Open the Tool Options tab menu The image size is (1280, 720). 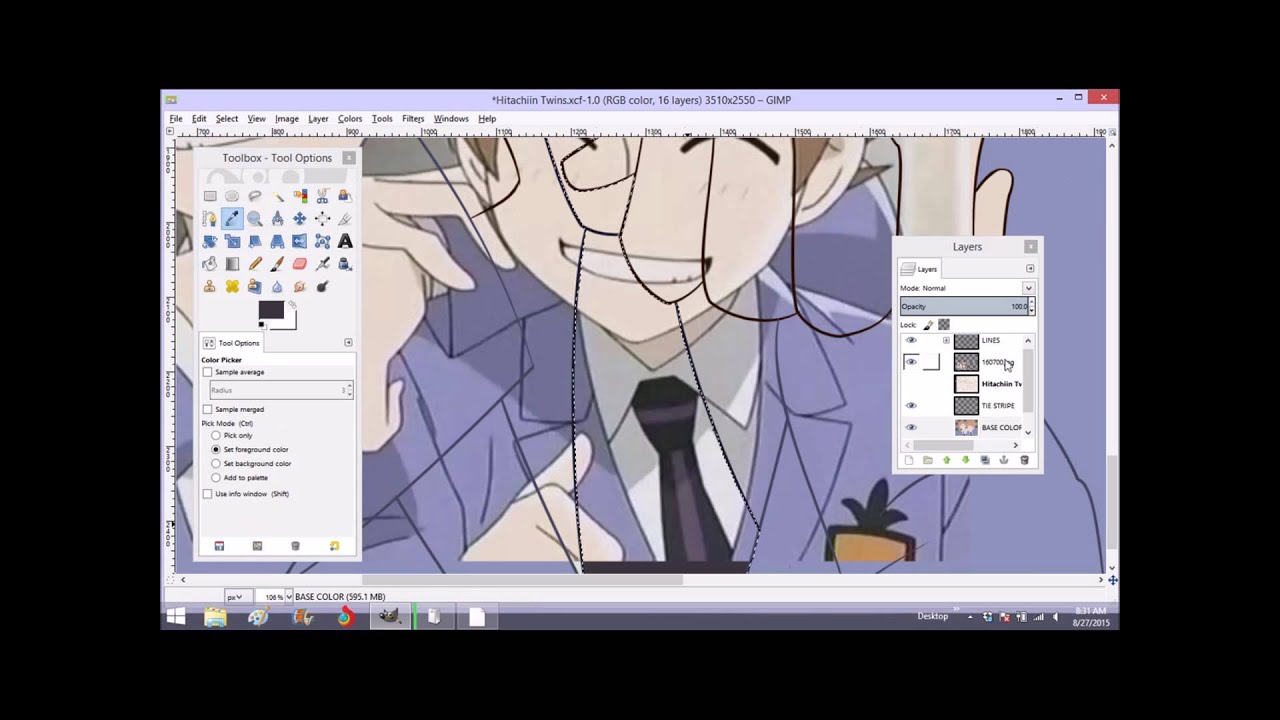coord(348,343)
